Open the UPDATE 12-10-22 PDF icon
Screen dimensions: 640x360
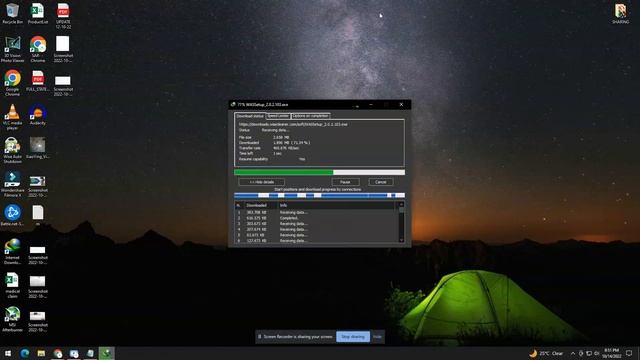tap(63, 16)
